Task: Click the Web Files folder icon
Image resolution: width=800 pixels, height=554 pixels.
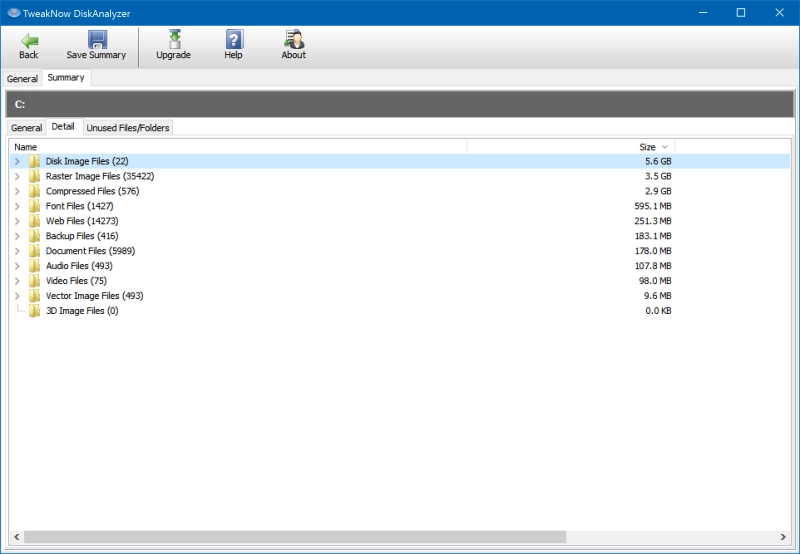Action: (34, 221)
